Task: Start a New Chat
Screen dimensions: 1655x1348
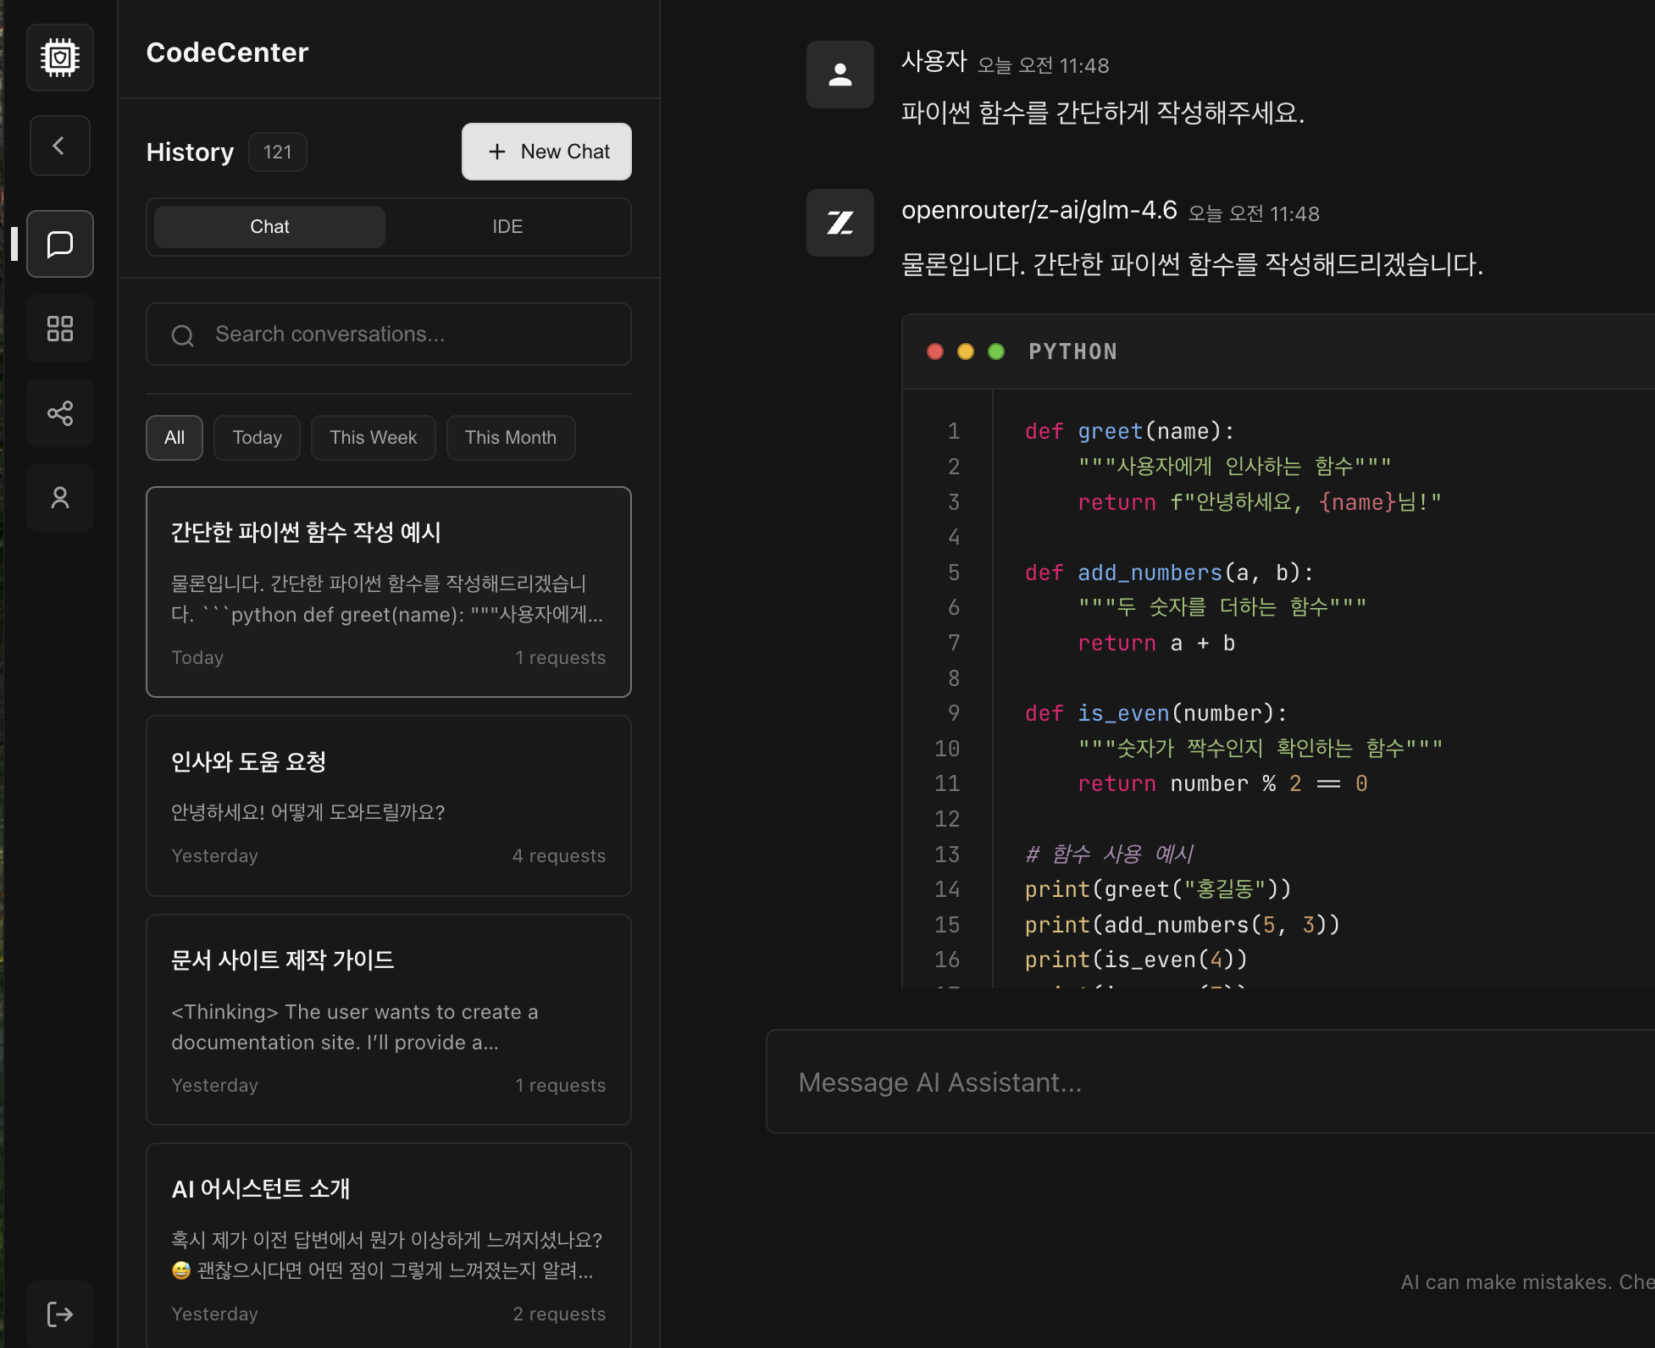Action: 546,152
